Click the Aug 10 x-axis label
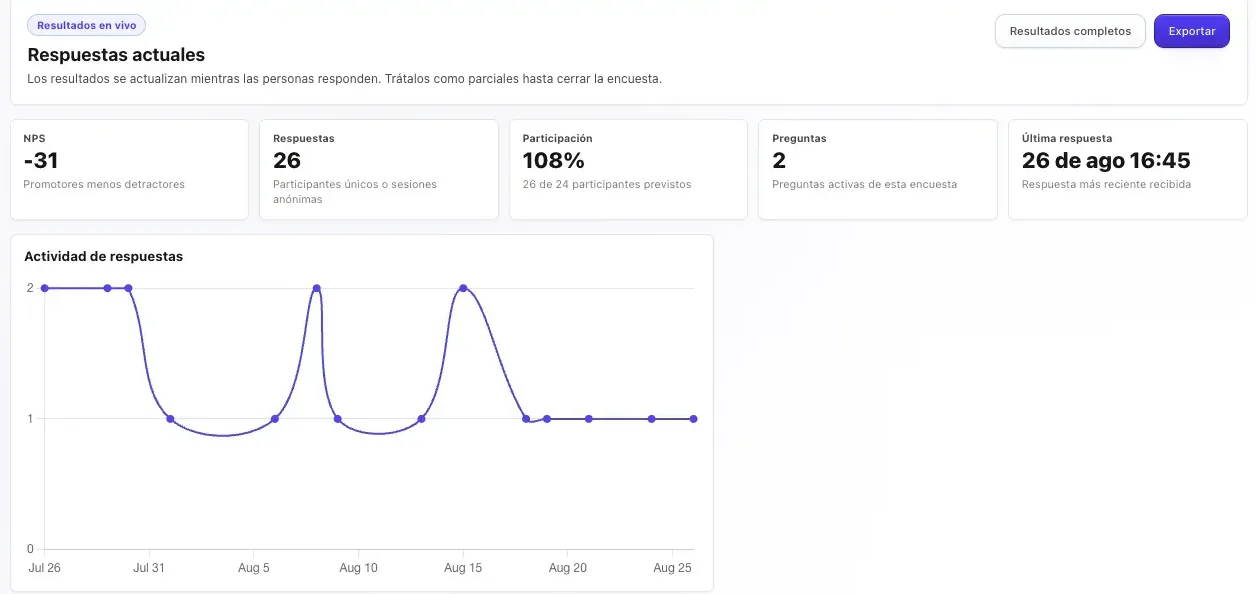This screenshot has width=1256, height=594. pos(358,568)
